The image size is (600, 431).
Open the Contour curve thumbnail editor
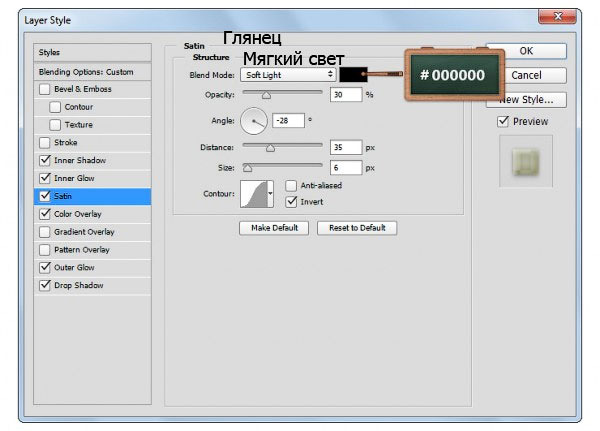coord(254,194)
